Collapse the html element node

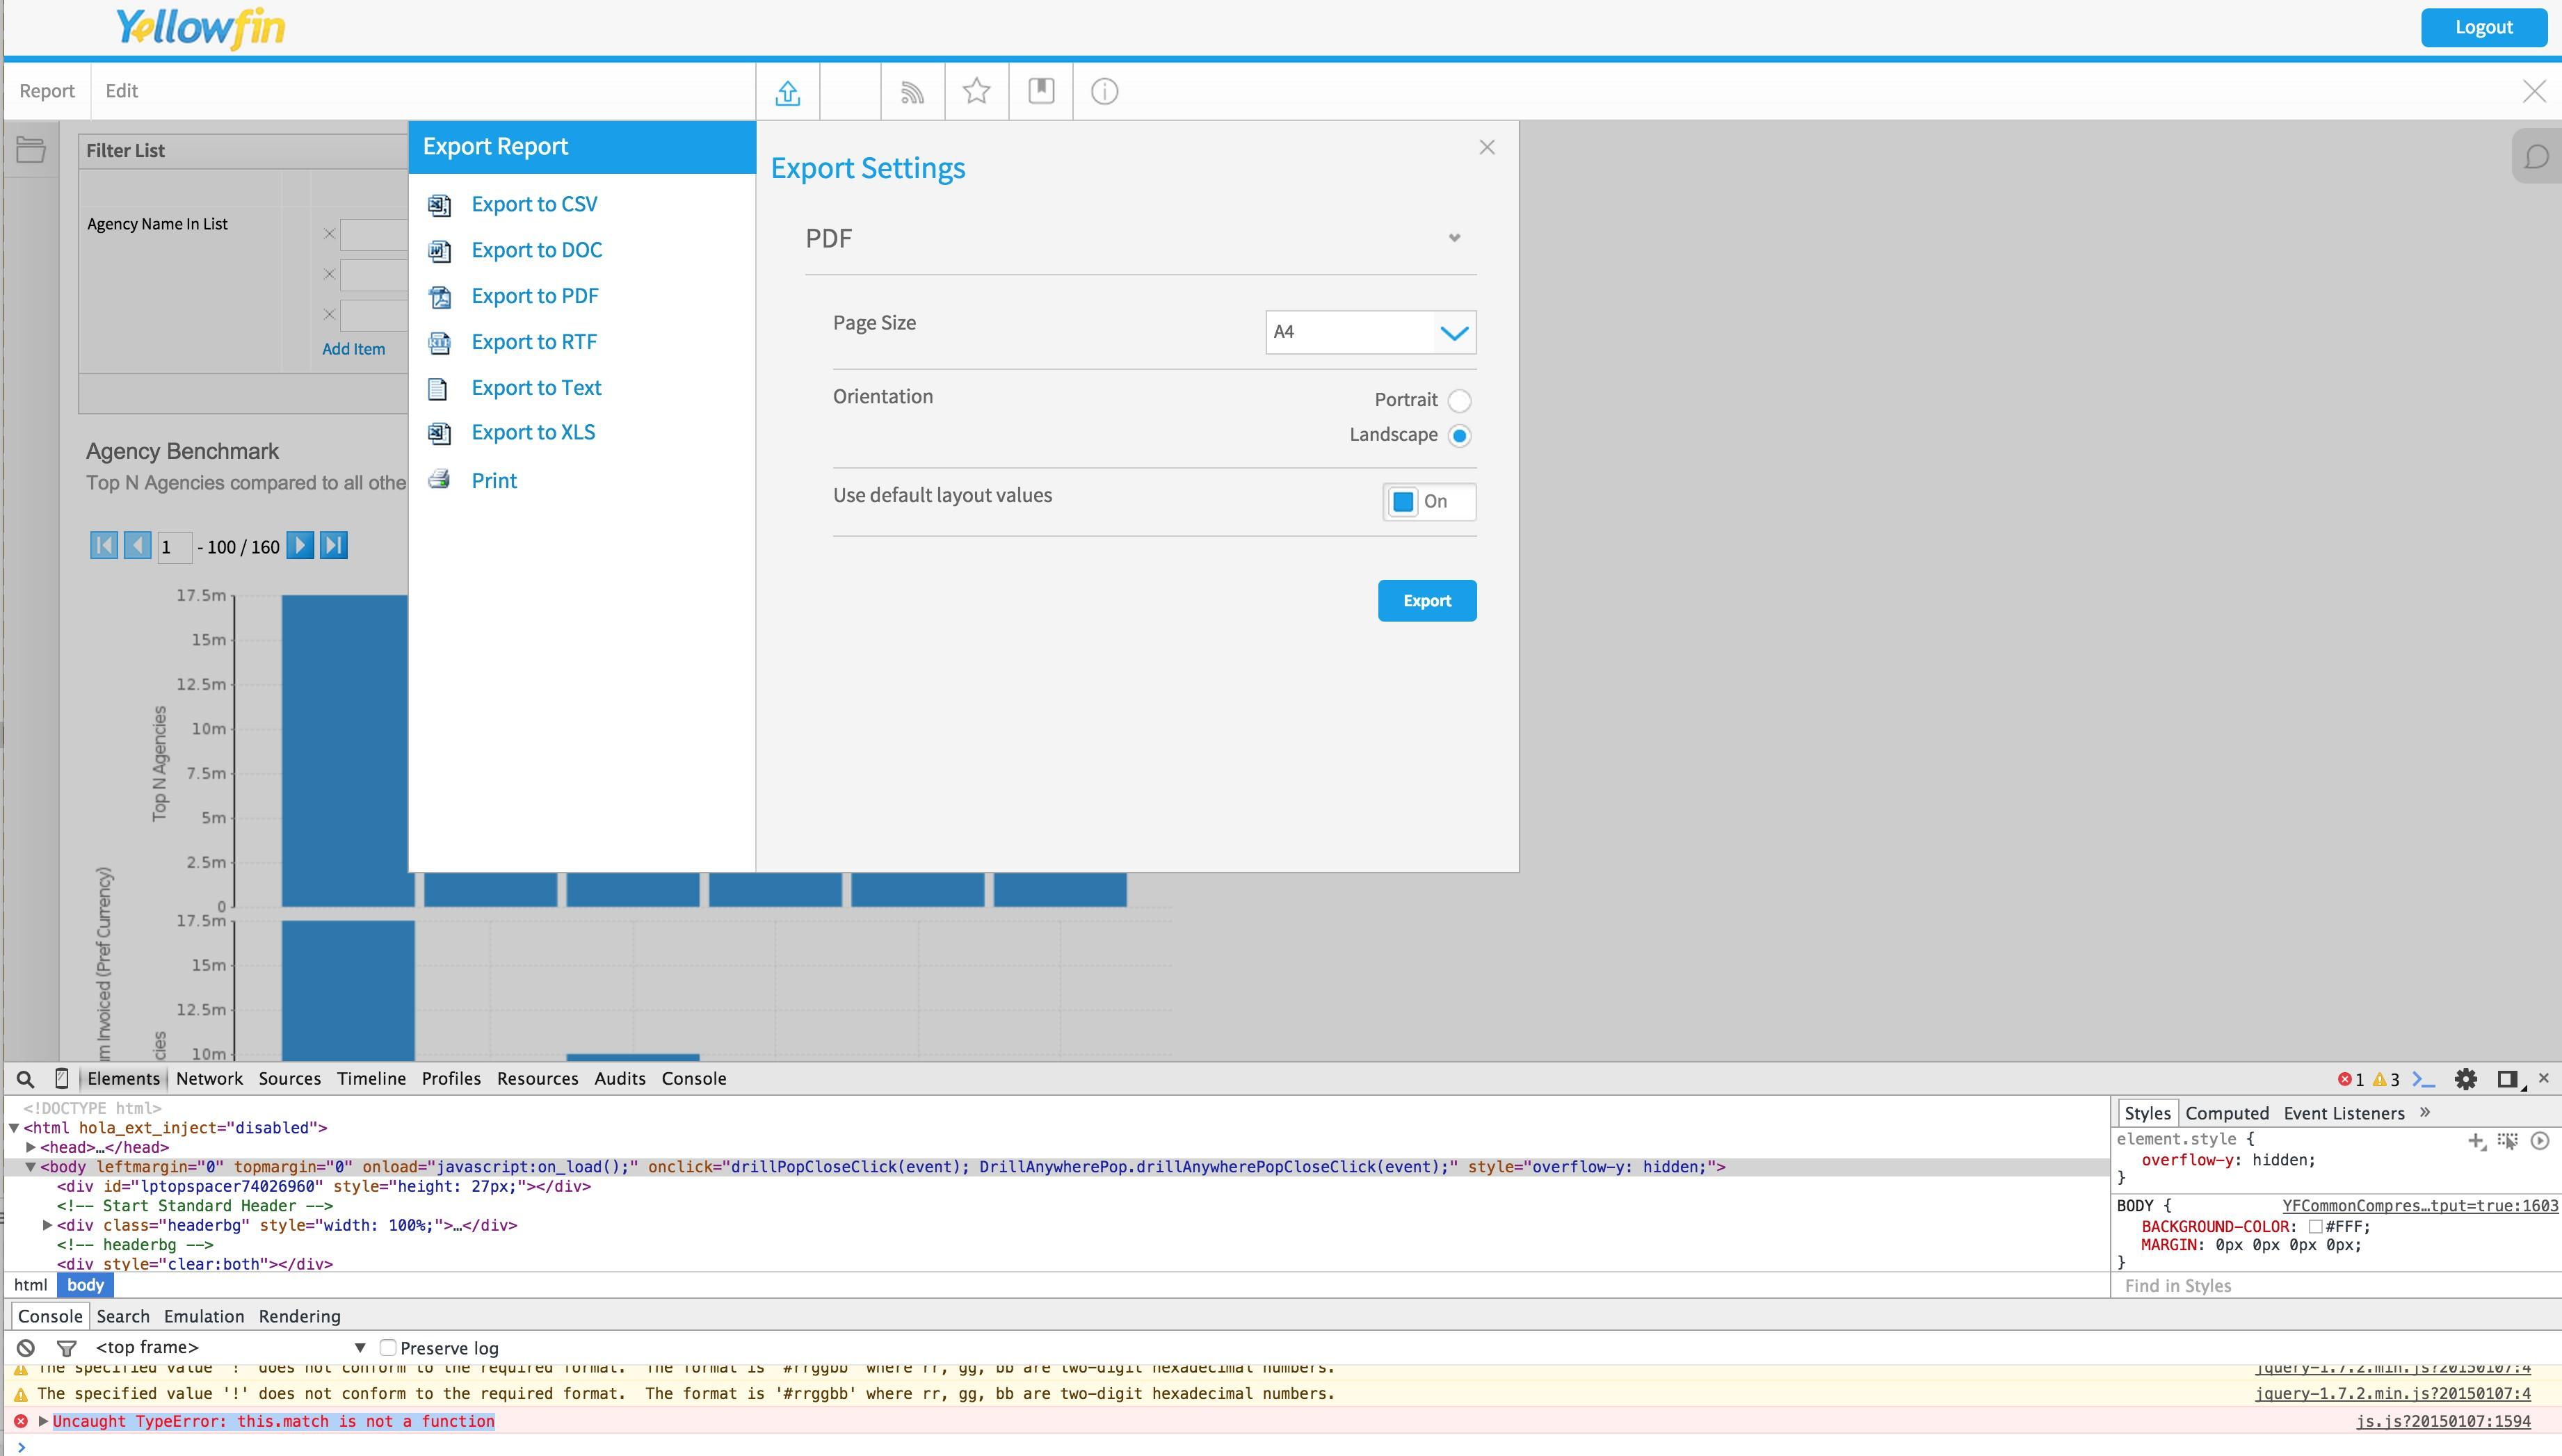point(14,1128)
